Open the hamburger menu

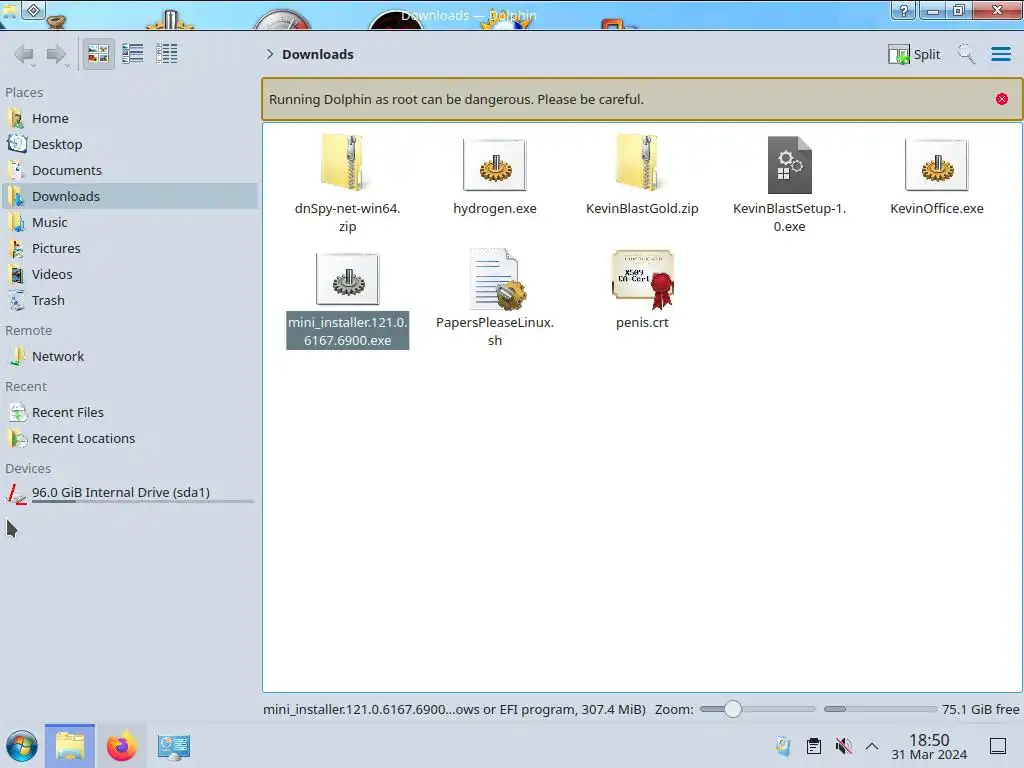[x=1000, y=54]
